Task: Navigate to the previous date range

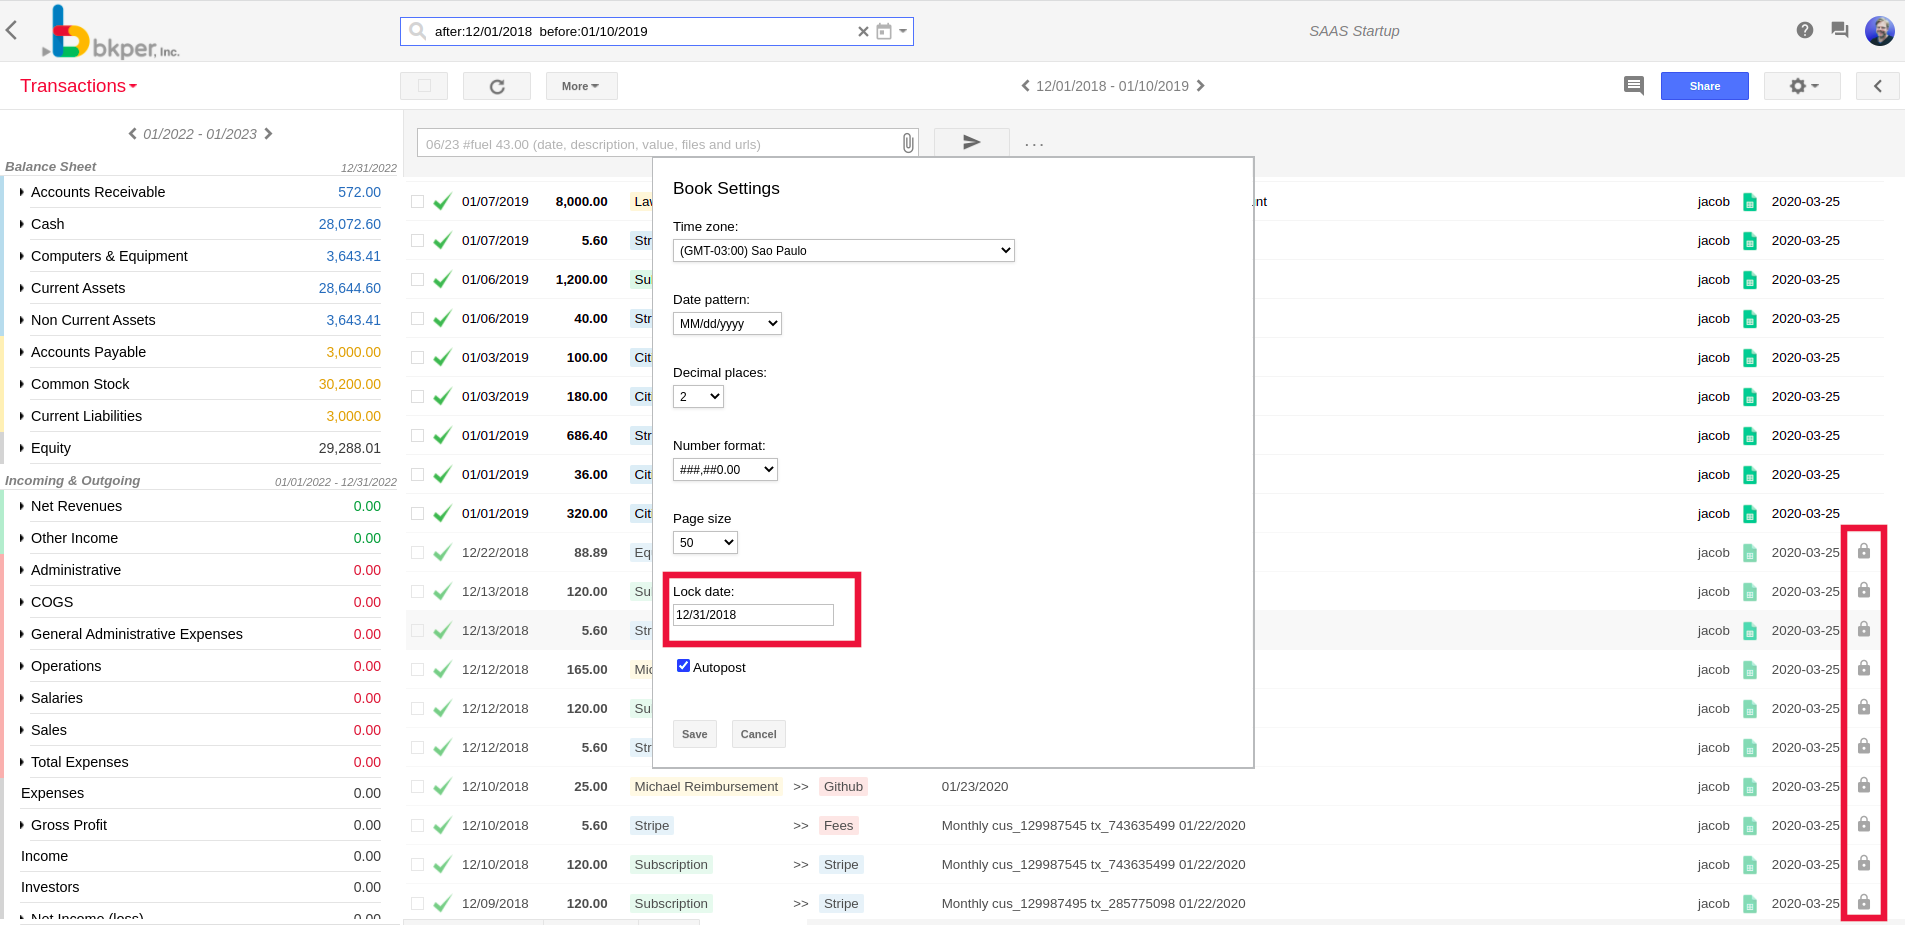Action: click(x=1024, y=86)
